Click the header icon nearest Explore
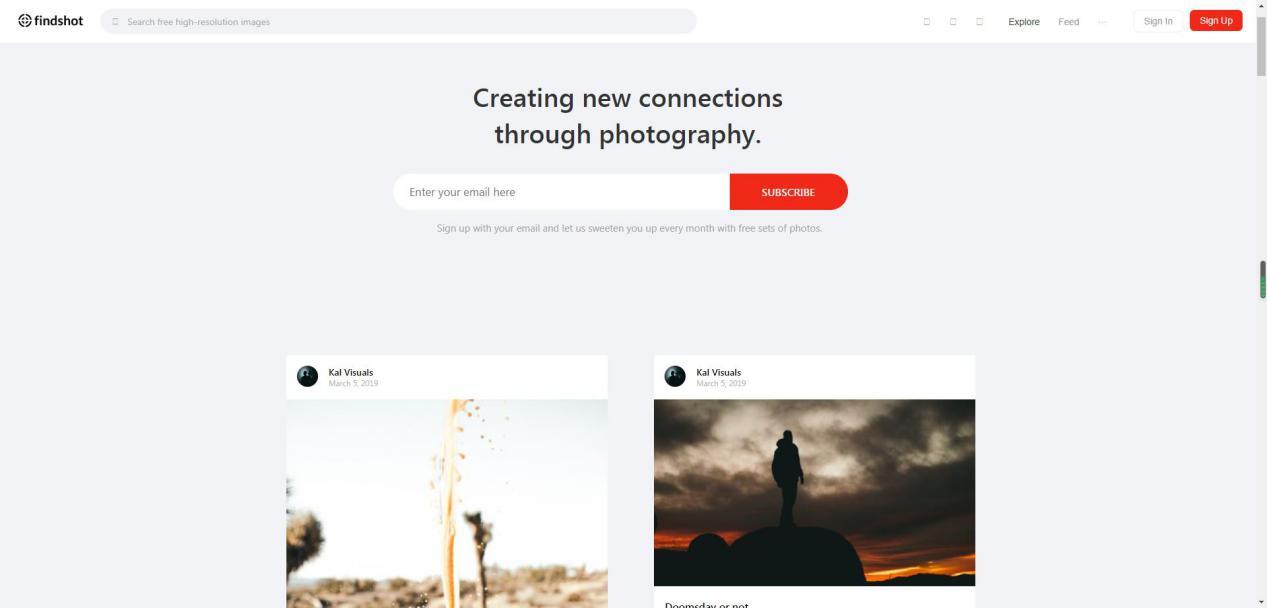 pos(979,21)
